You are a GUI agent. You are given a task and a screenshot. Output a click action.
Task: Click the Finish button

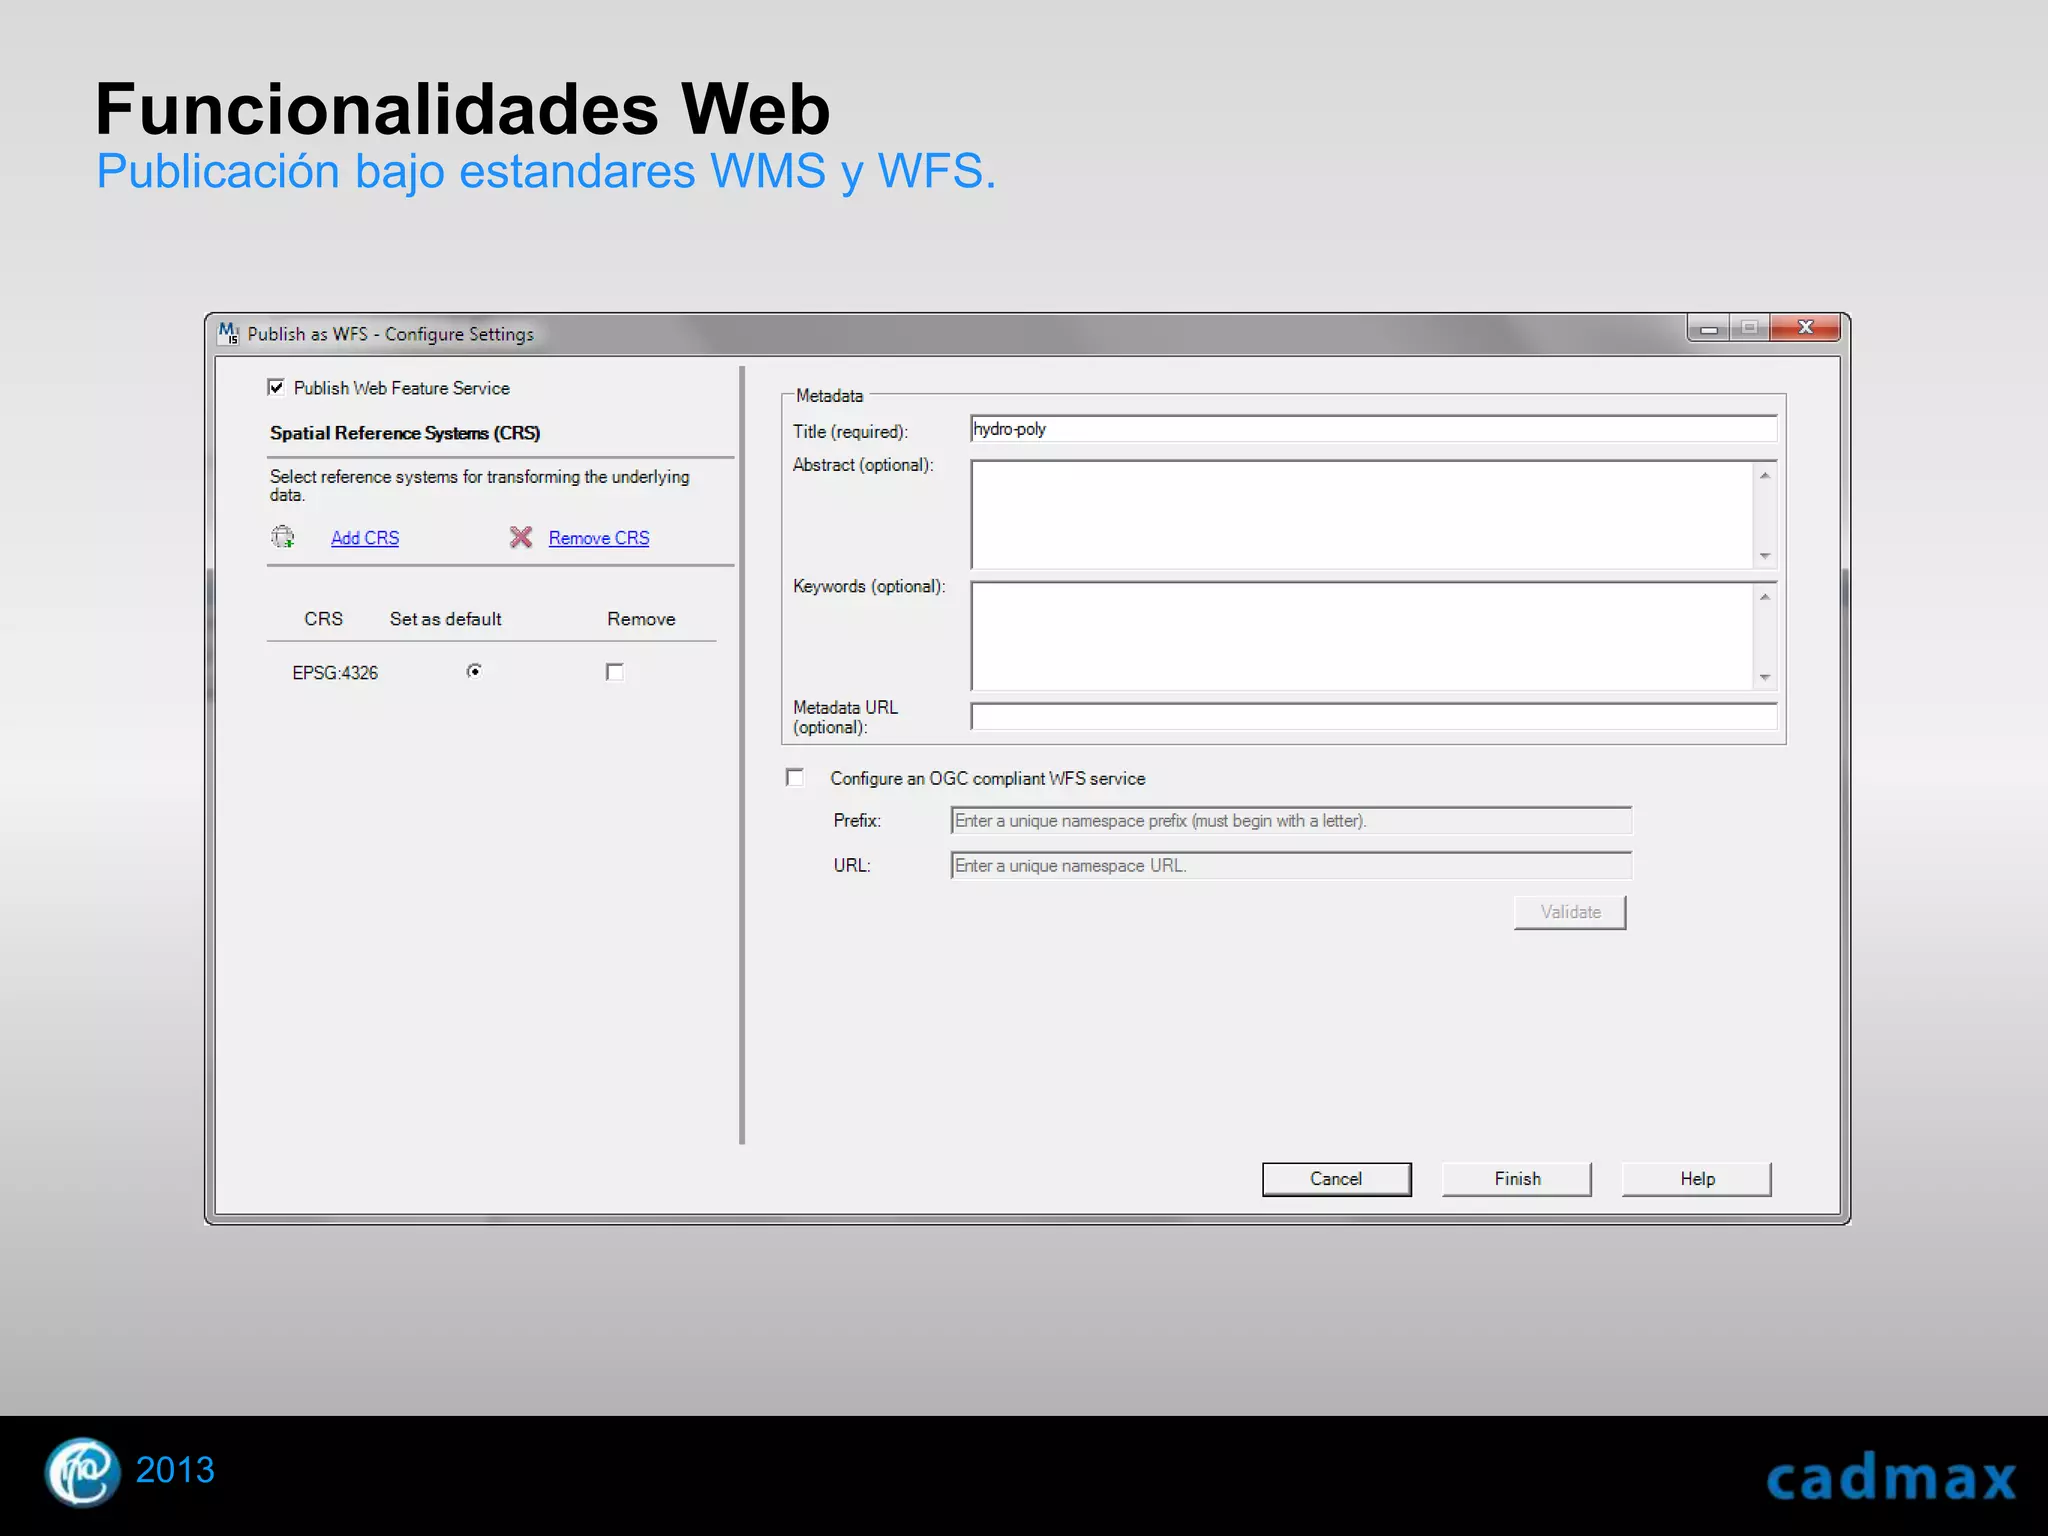point(1517,1179)
